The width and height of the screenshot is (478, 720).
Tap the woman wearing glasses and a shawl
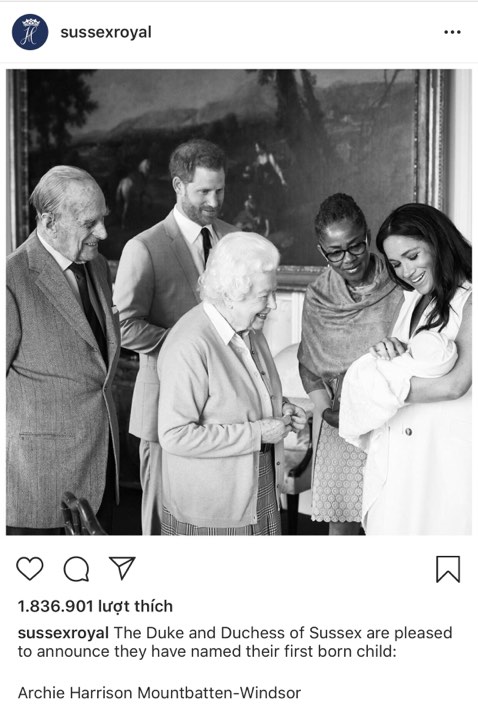(x=346, y=358)
